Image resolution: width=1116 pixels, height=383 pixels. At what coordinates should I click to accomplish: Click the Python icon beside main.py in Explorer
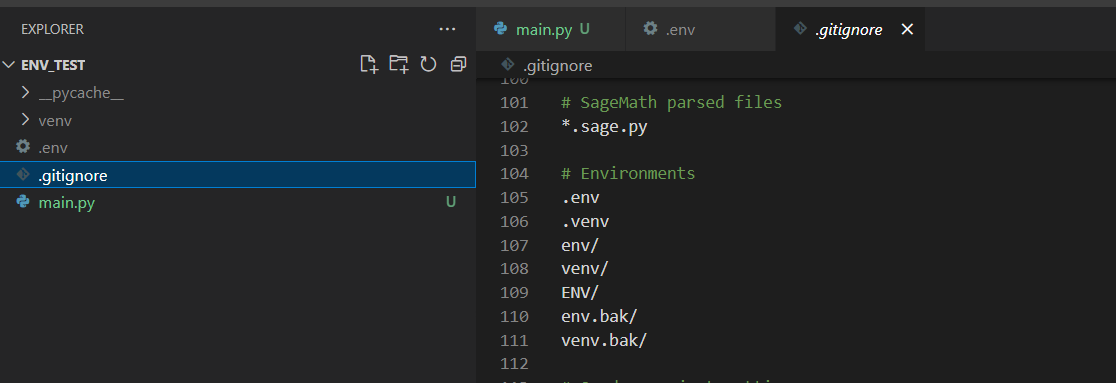click(23, 202)
